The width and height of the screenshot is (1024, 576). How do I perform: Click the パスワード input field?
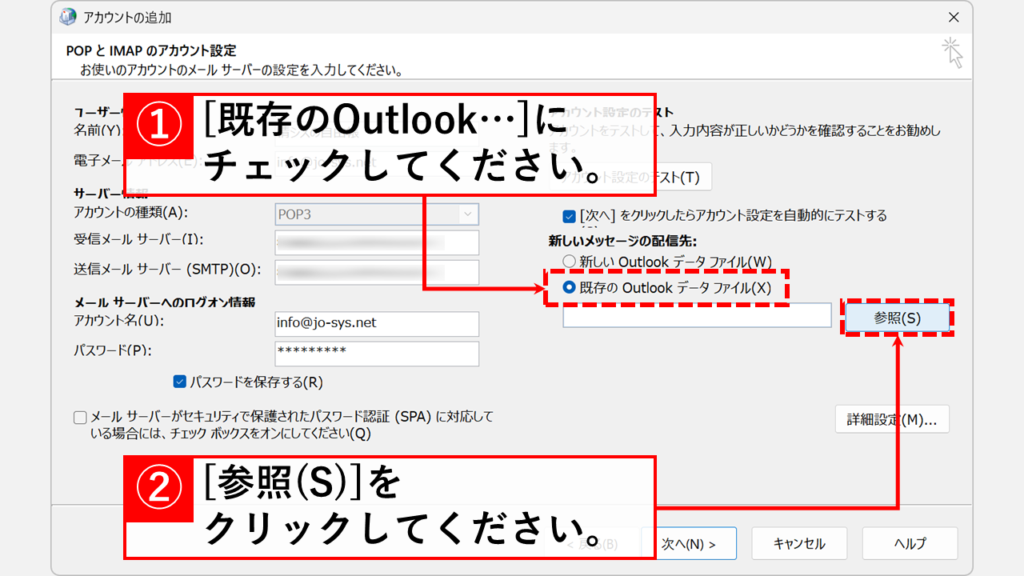click(377, 353)
